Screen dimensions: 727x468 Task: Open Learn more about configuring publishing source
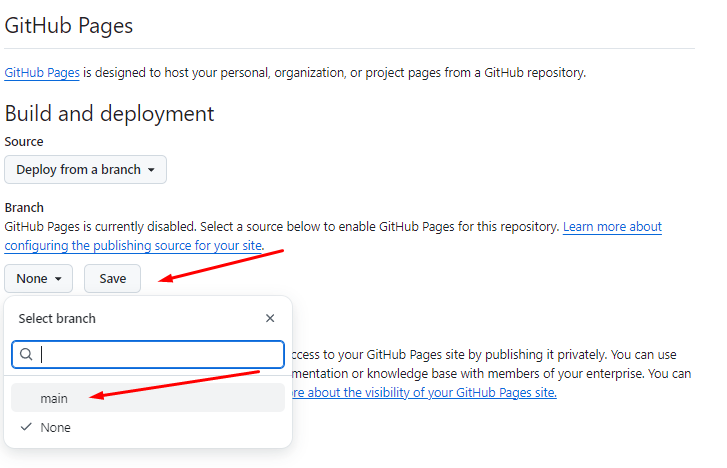(612, 227)
